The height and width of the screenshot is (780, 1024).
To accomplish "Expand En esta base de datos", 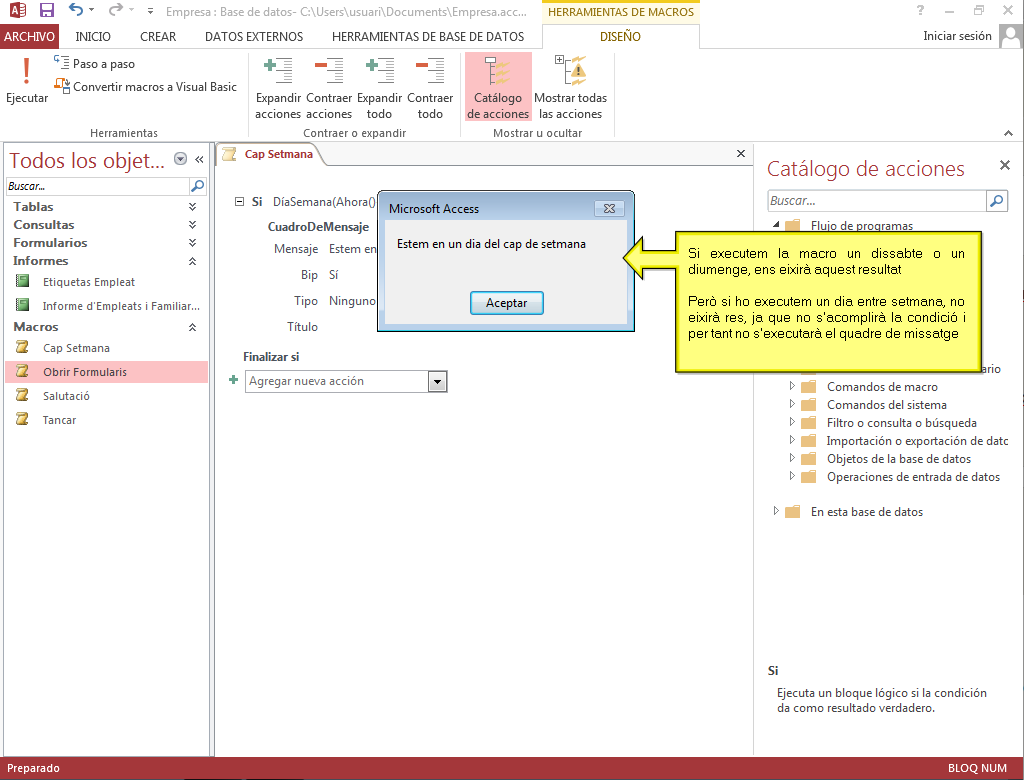I will click(776, 511).
